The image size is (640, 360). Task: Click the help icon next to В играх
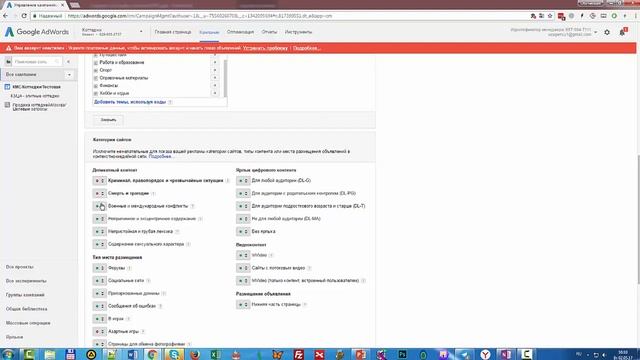point(128,319)
